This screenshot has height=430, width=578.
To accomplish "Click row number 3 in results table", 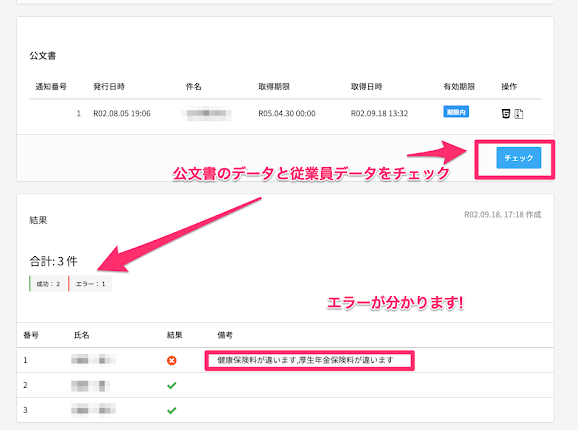I will tap(25, 410).
